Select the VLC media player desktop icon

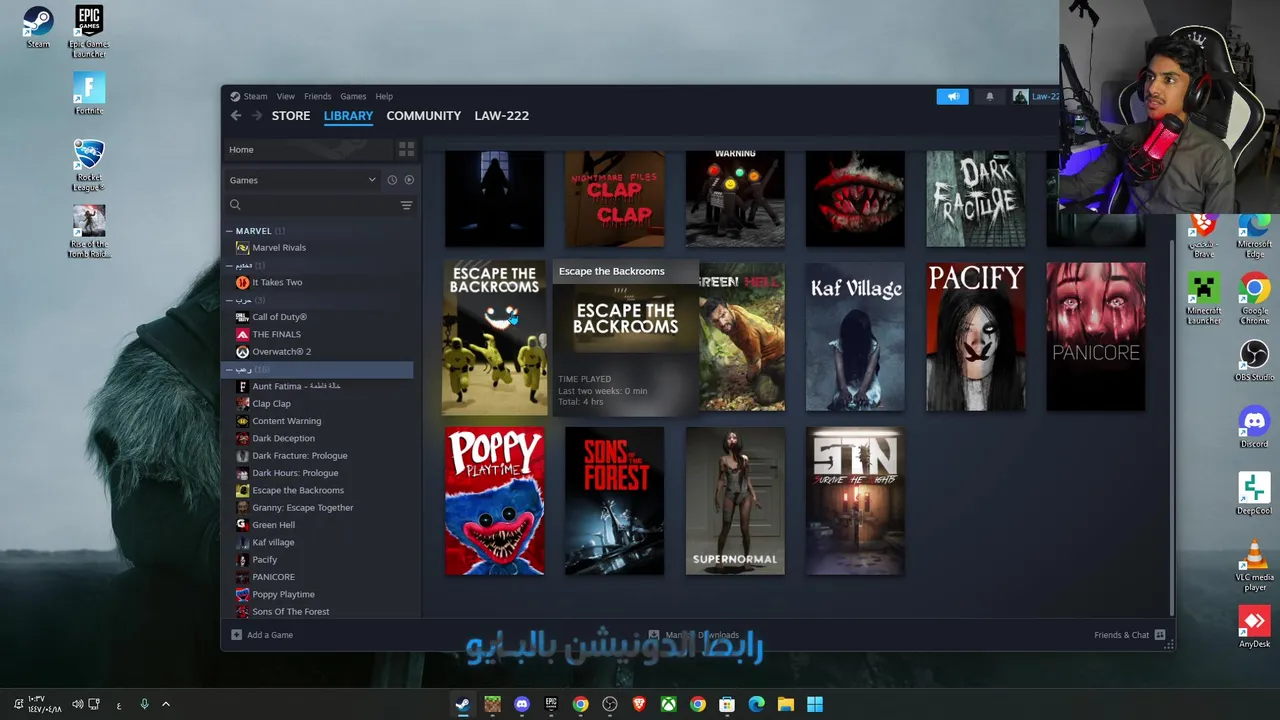[x=1254, y=565]
